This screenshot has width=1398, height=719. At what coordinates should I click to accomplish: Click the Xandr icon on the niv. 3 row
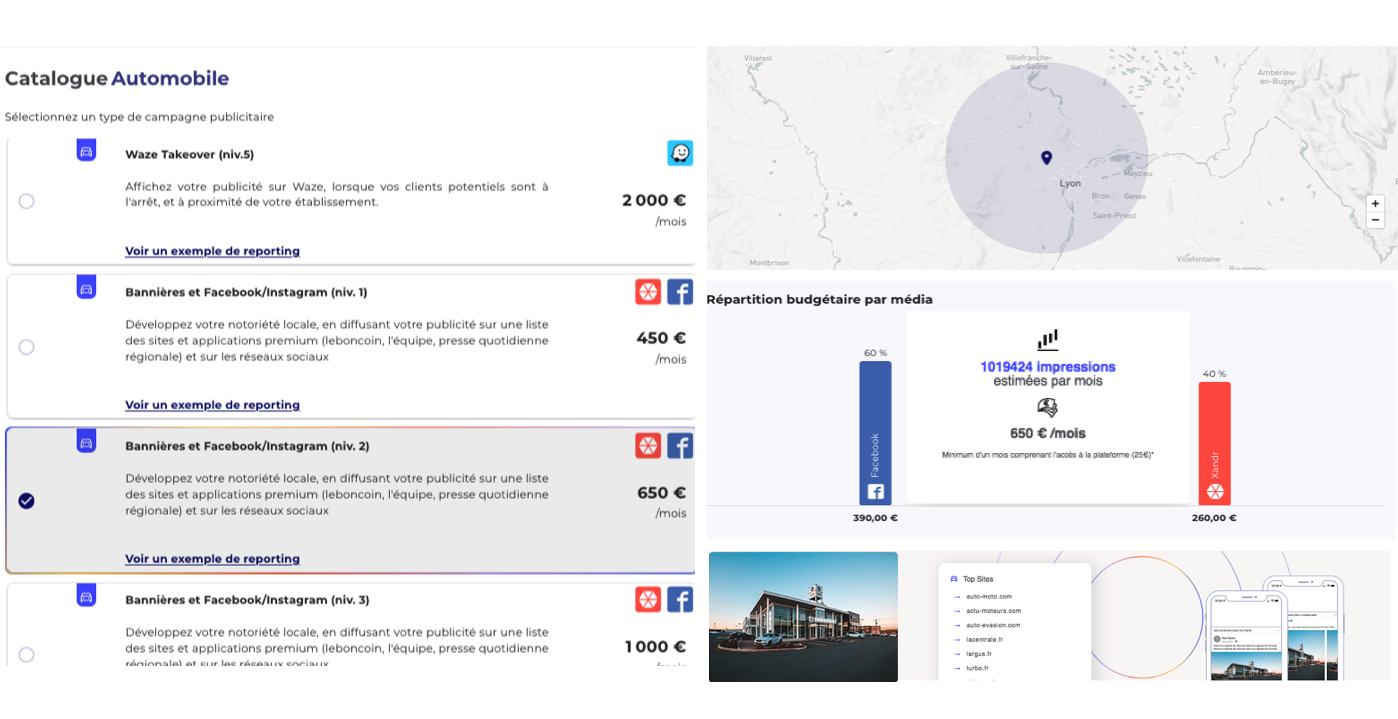[648, 600]
